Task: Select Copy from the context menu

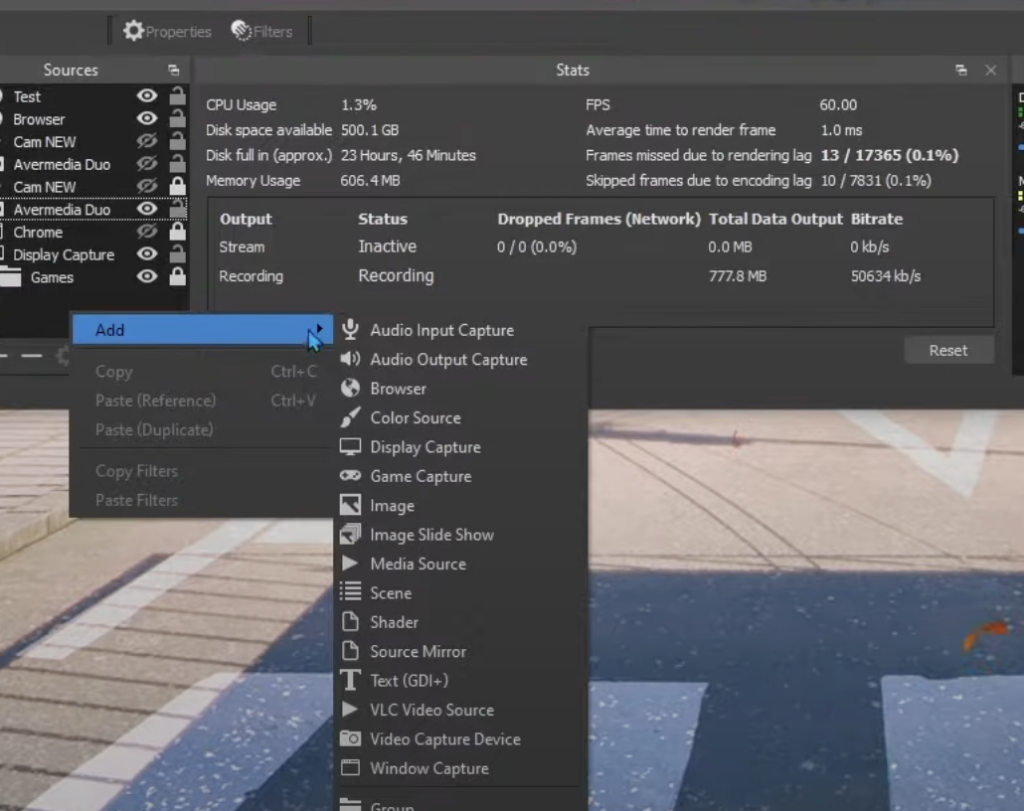Action: tap(113, 371)
